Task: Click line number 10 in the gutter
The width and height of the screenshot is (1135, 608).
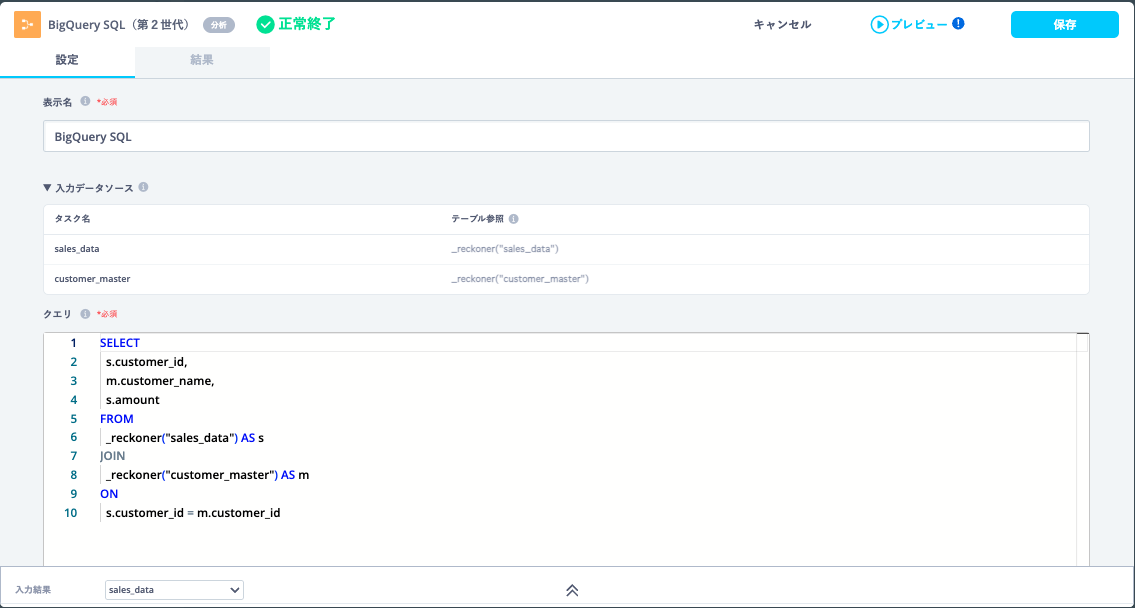Action: pos(70,513)
